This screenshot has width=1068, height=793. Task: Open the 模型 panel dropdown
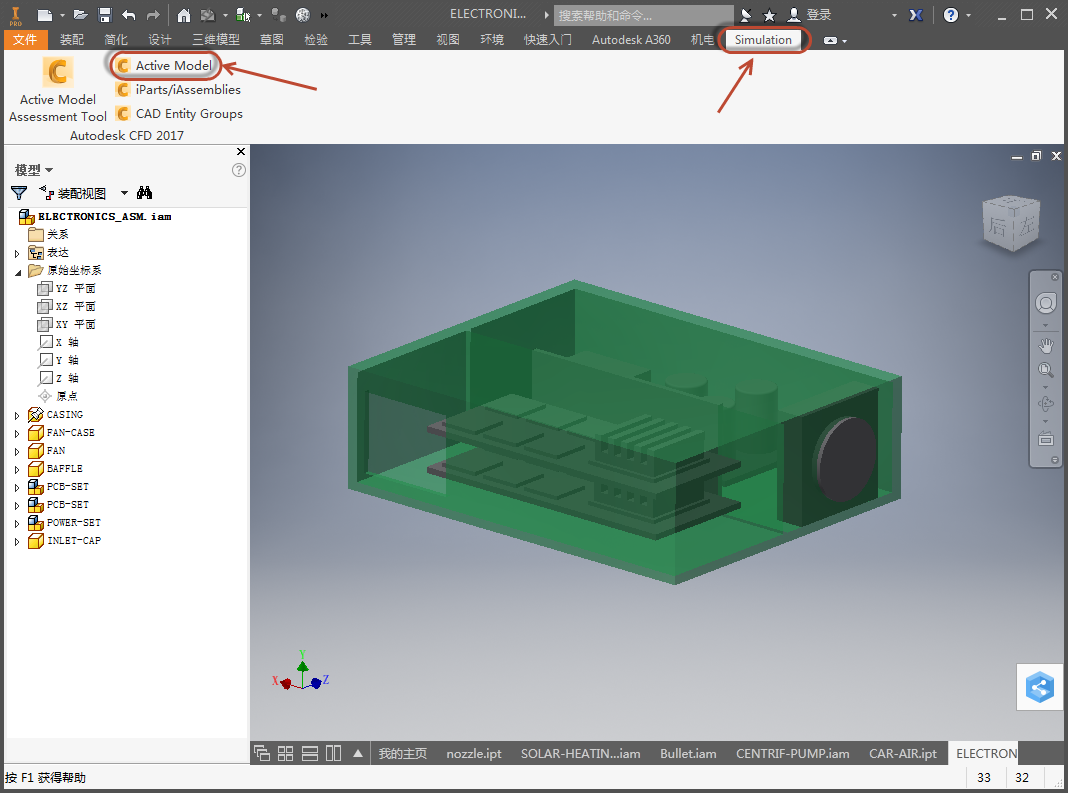(x=34, y=170)
